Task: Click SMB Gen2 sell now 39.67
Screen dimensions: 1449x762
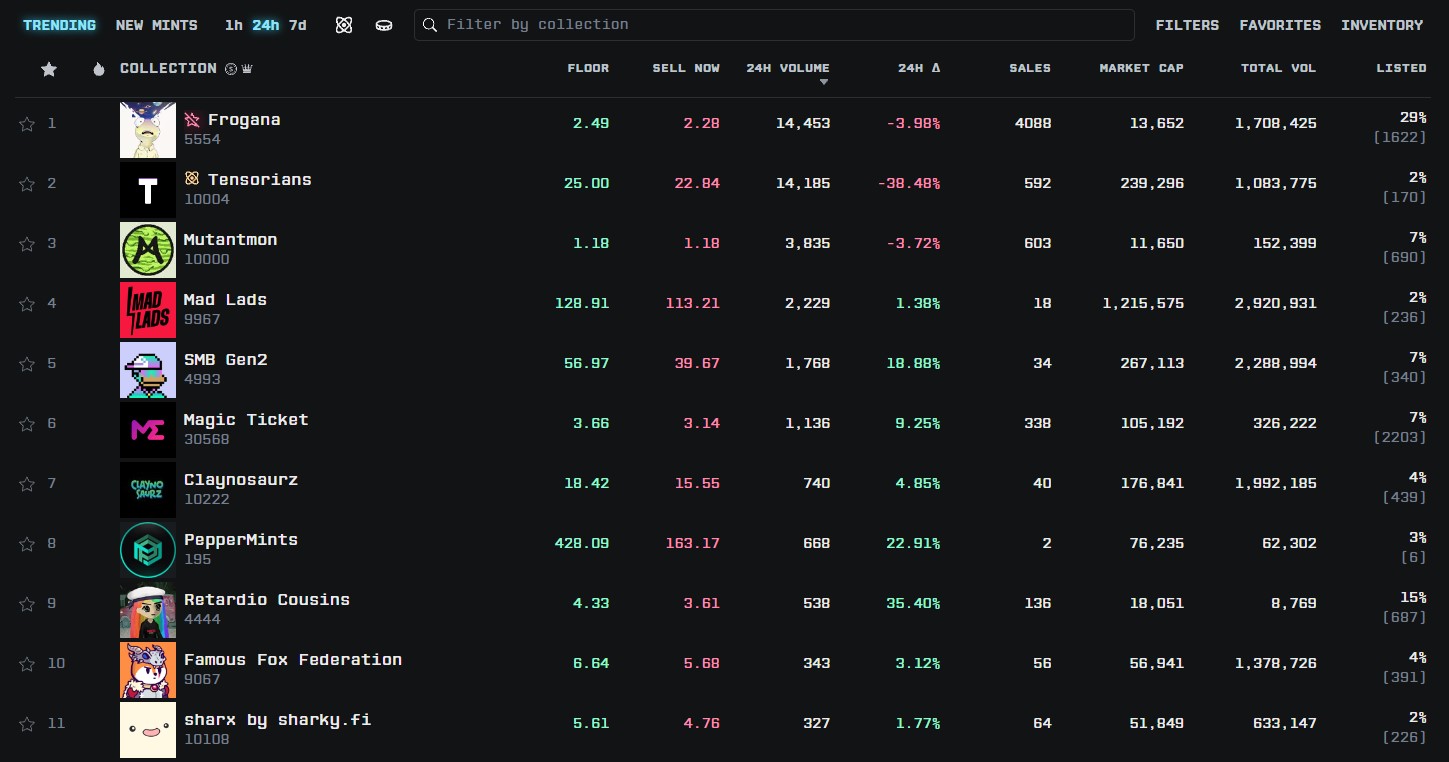Action: (x=697, y=364)
